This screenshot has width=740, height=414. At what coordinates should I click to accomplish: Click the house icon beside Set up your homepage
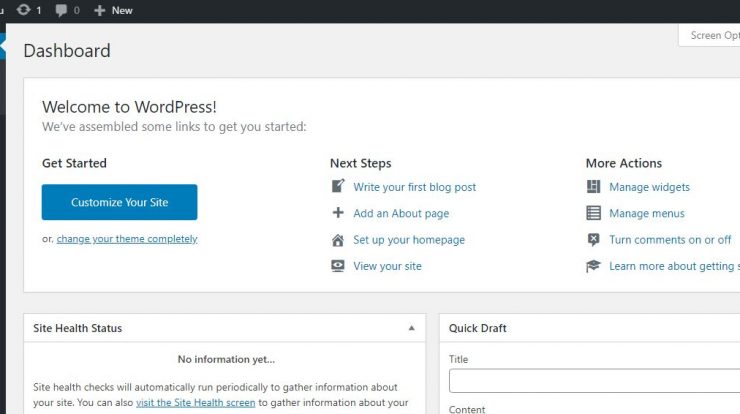(338, 240)
